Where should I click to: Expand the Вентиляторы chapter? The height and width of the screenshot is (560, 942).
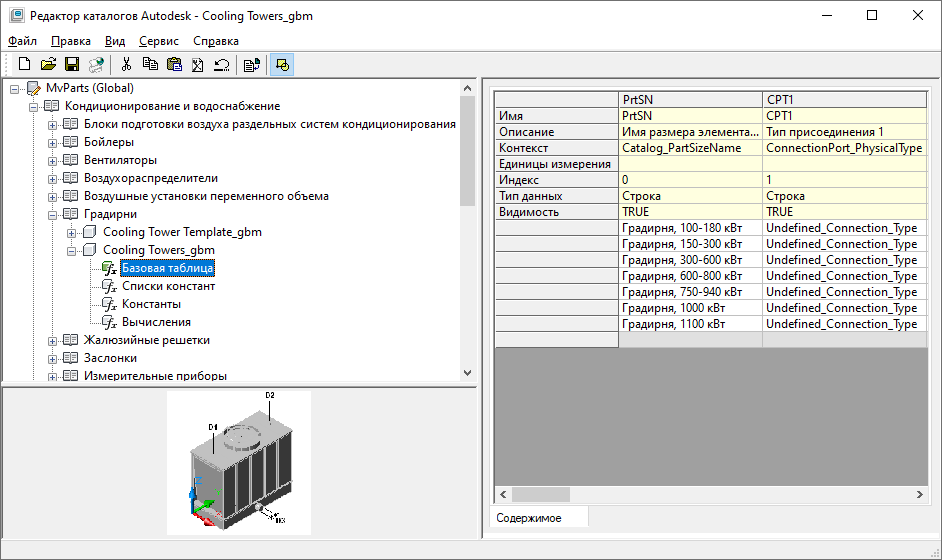(53, 162)
